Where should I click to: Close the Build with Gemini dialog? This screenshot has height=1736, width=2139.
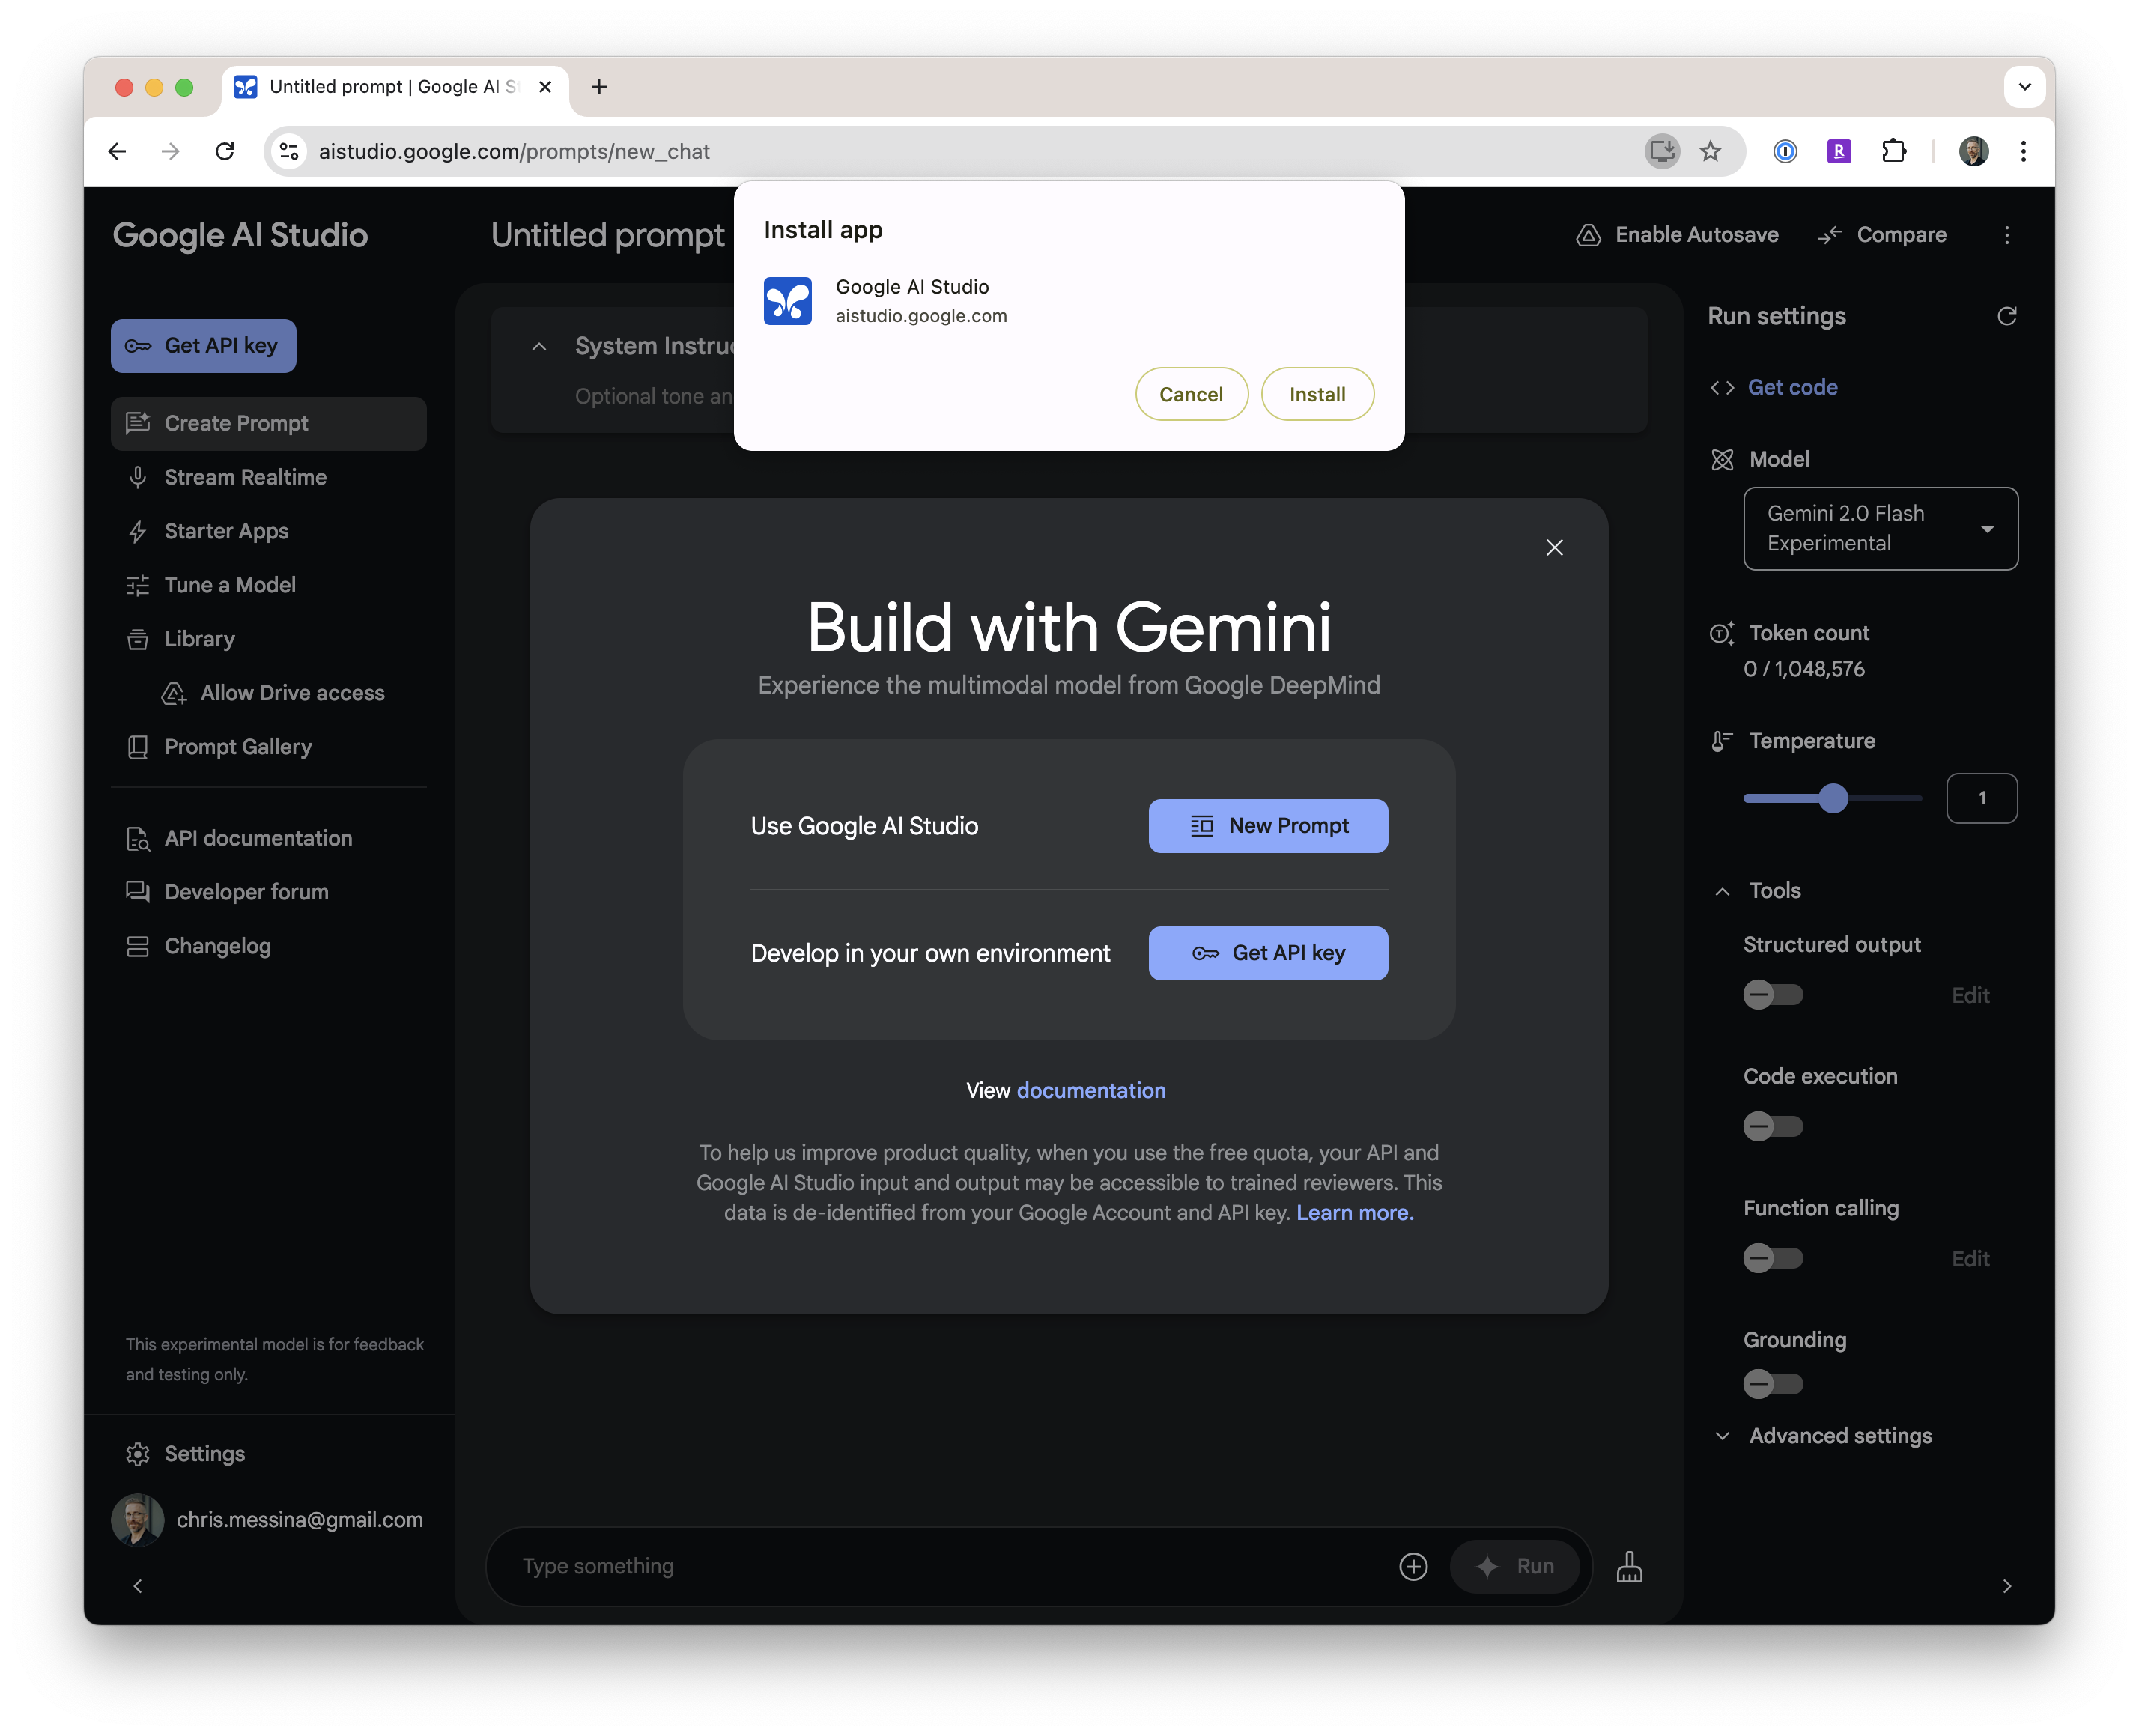[x=1554, y=547]
